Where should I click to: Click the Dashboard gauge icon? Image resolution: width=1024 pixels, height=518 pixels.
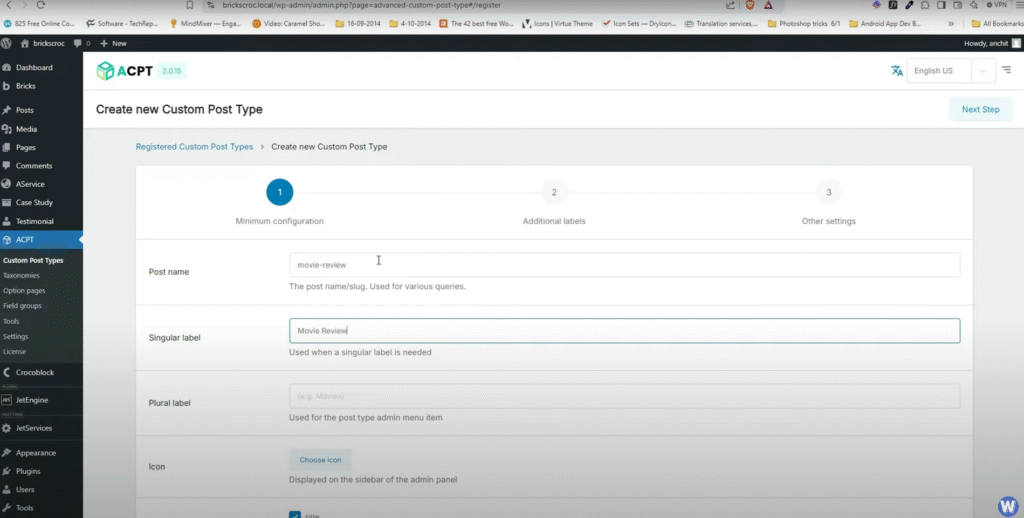(7, 67)
